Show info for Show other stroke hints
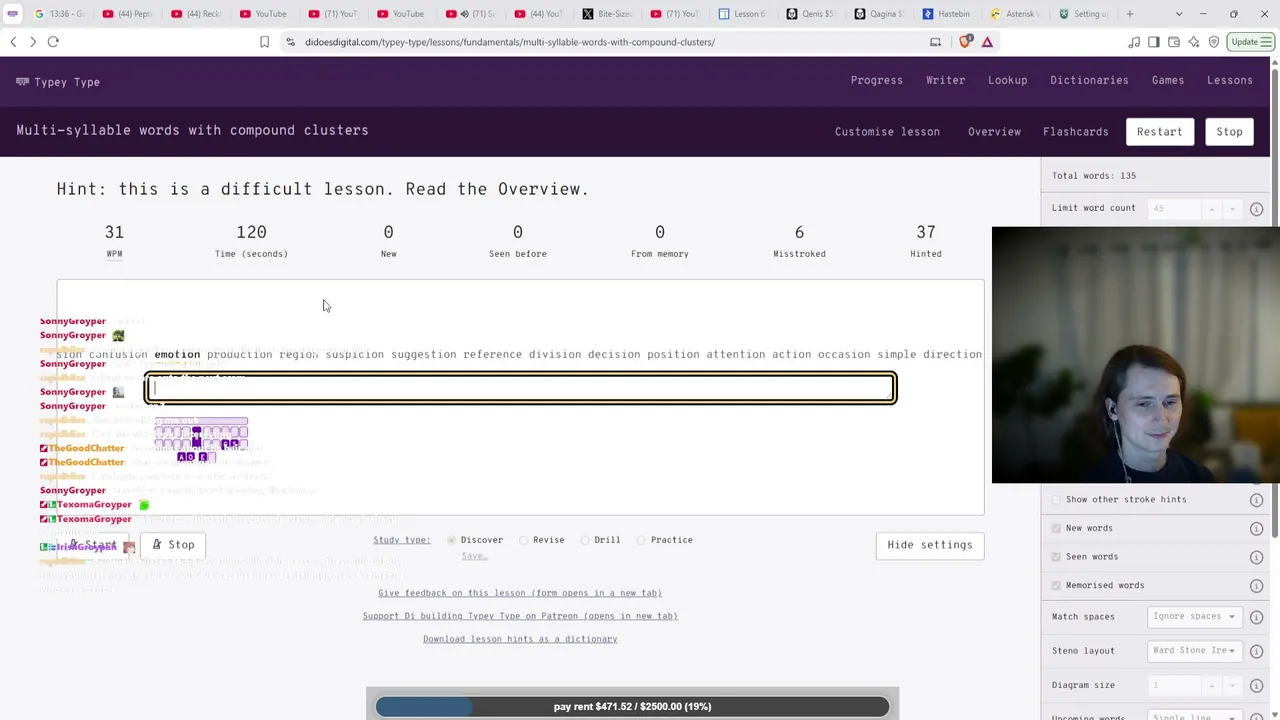Viewport: 1280px width, 720px height. pos(1256,500)
